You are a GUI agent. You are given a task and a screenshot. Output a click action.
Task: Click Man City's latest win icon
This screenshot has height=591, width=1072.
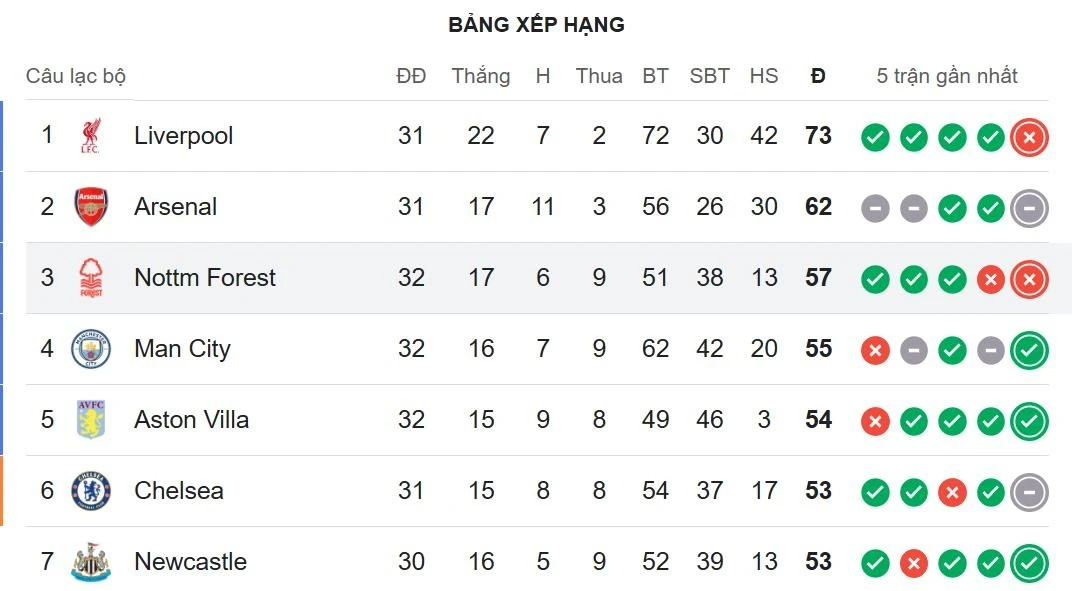[1029, 350]
